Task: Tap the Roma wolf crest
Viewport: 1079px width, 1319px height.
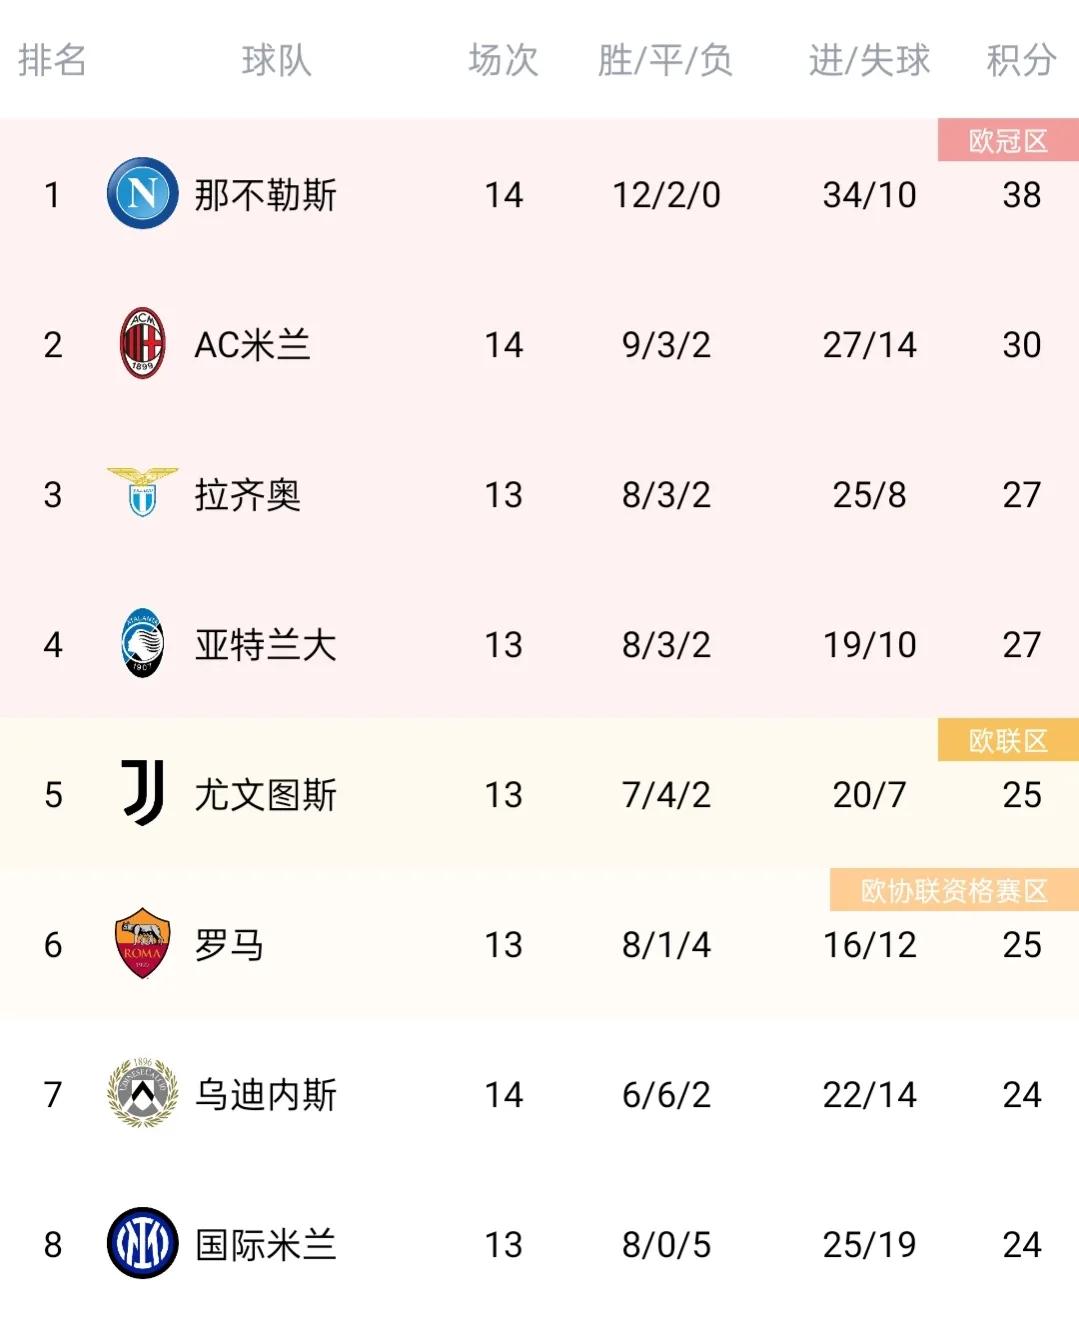Action: pyautogui.click(x=143, y=943)
